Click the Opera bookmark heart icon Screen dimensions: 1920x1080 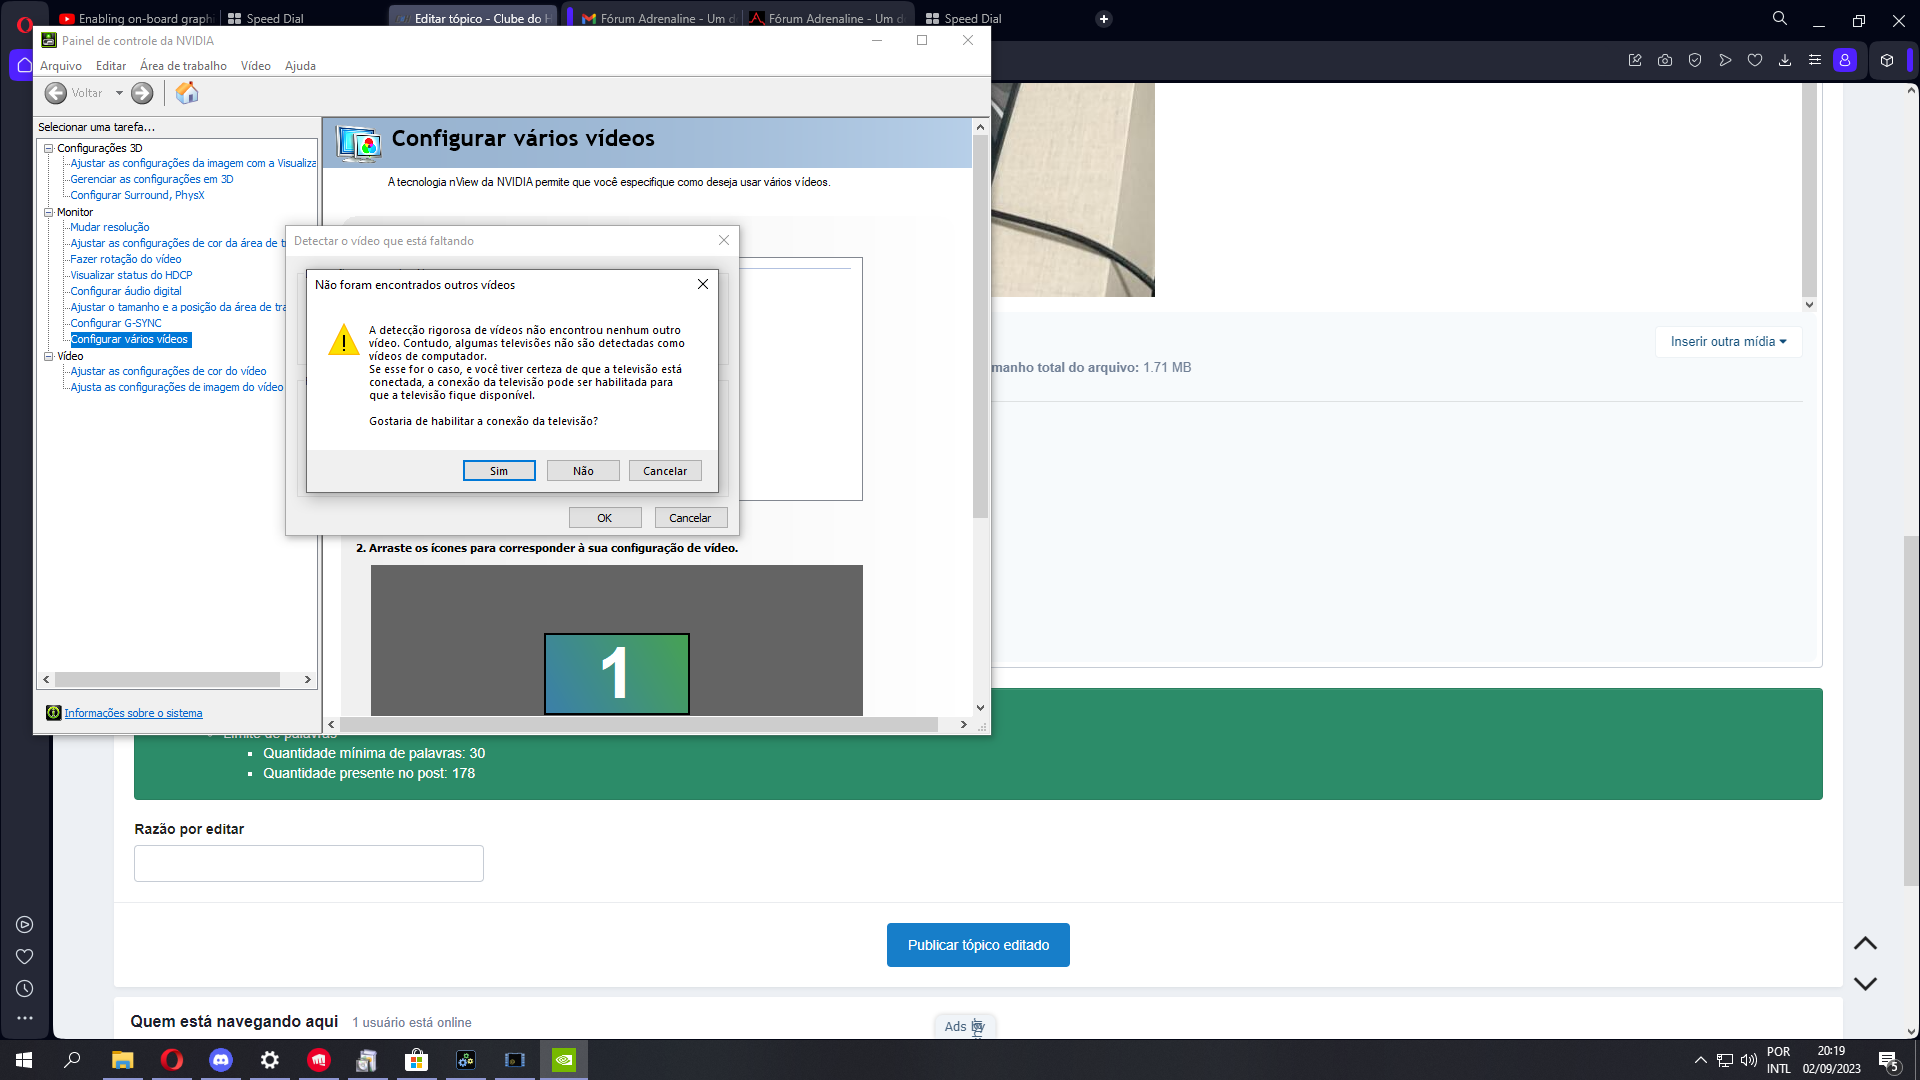click(x=1755, y=61)
